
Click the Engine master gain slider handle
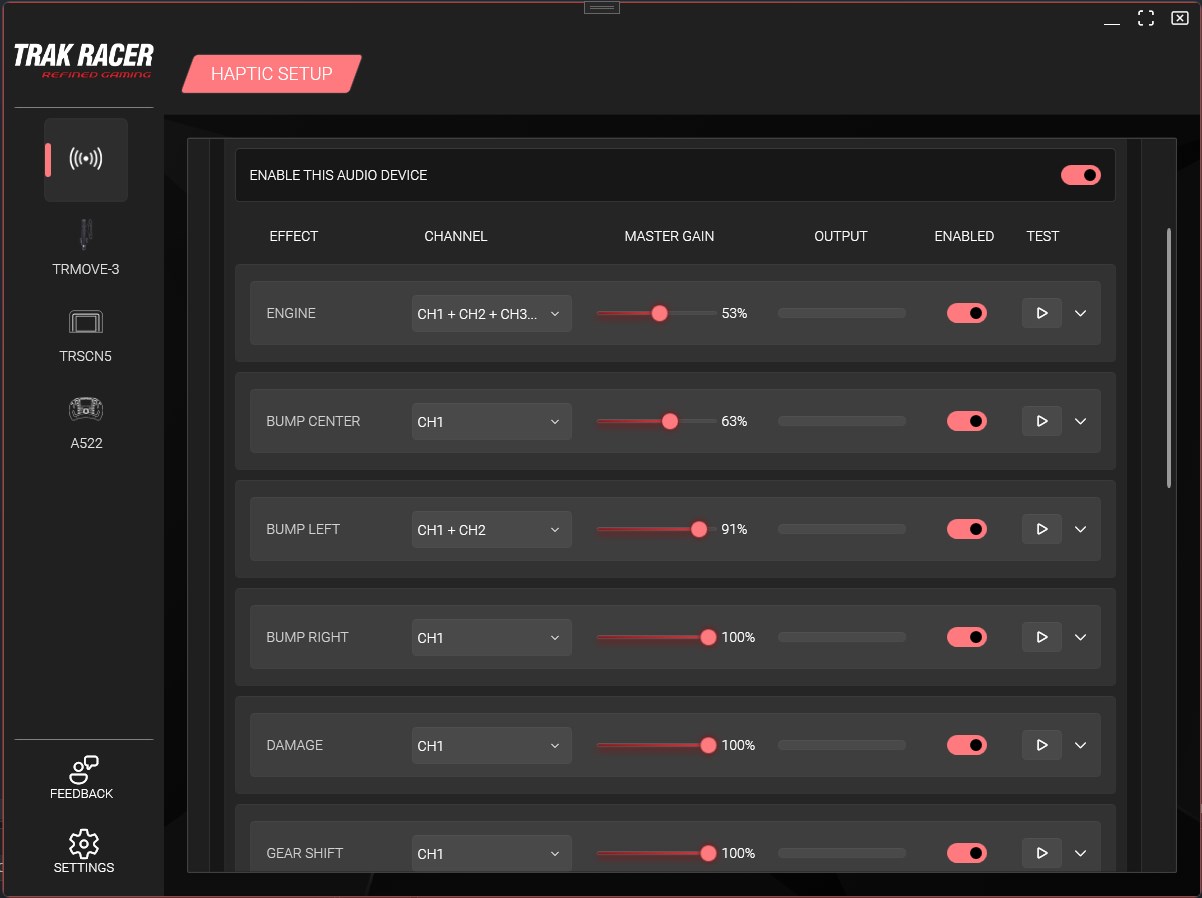[659, 313]
